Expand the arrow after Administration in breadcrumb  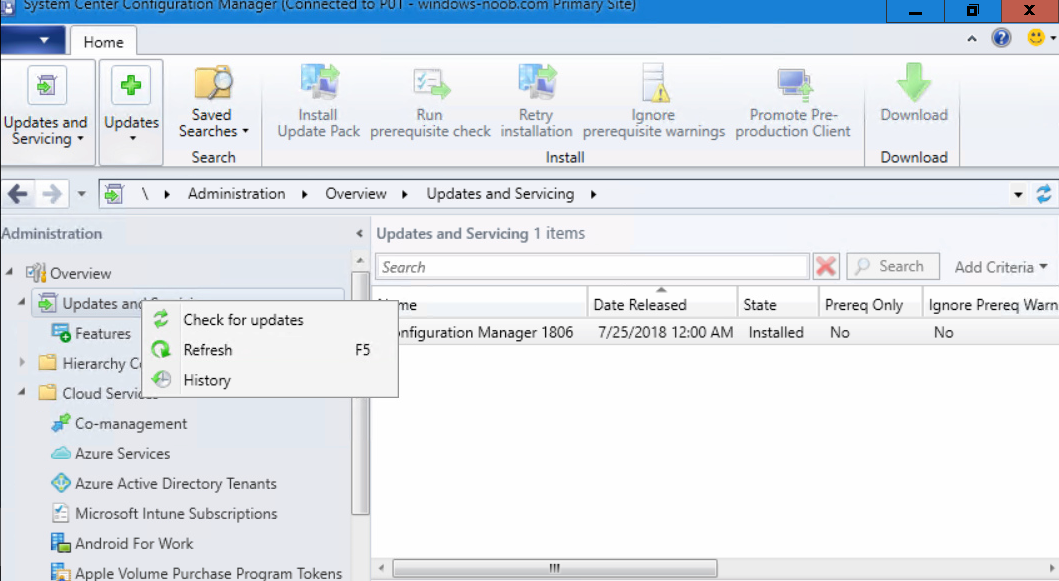[x=305, y=195]
